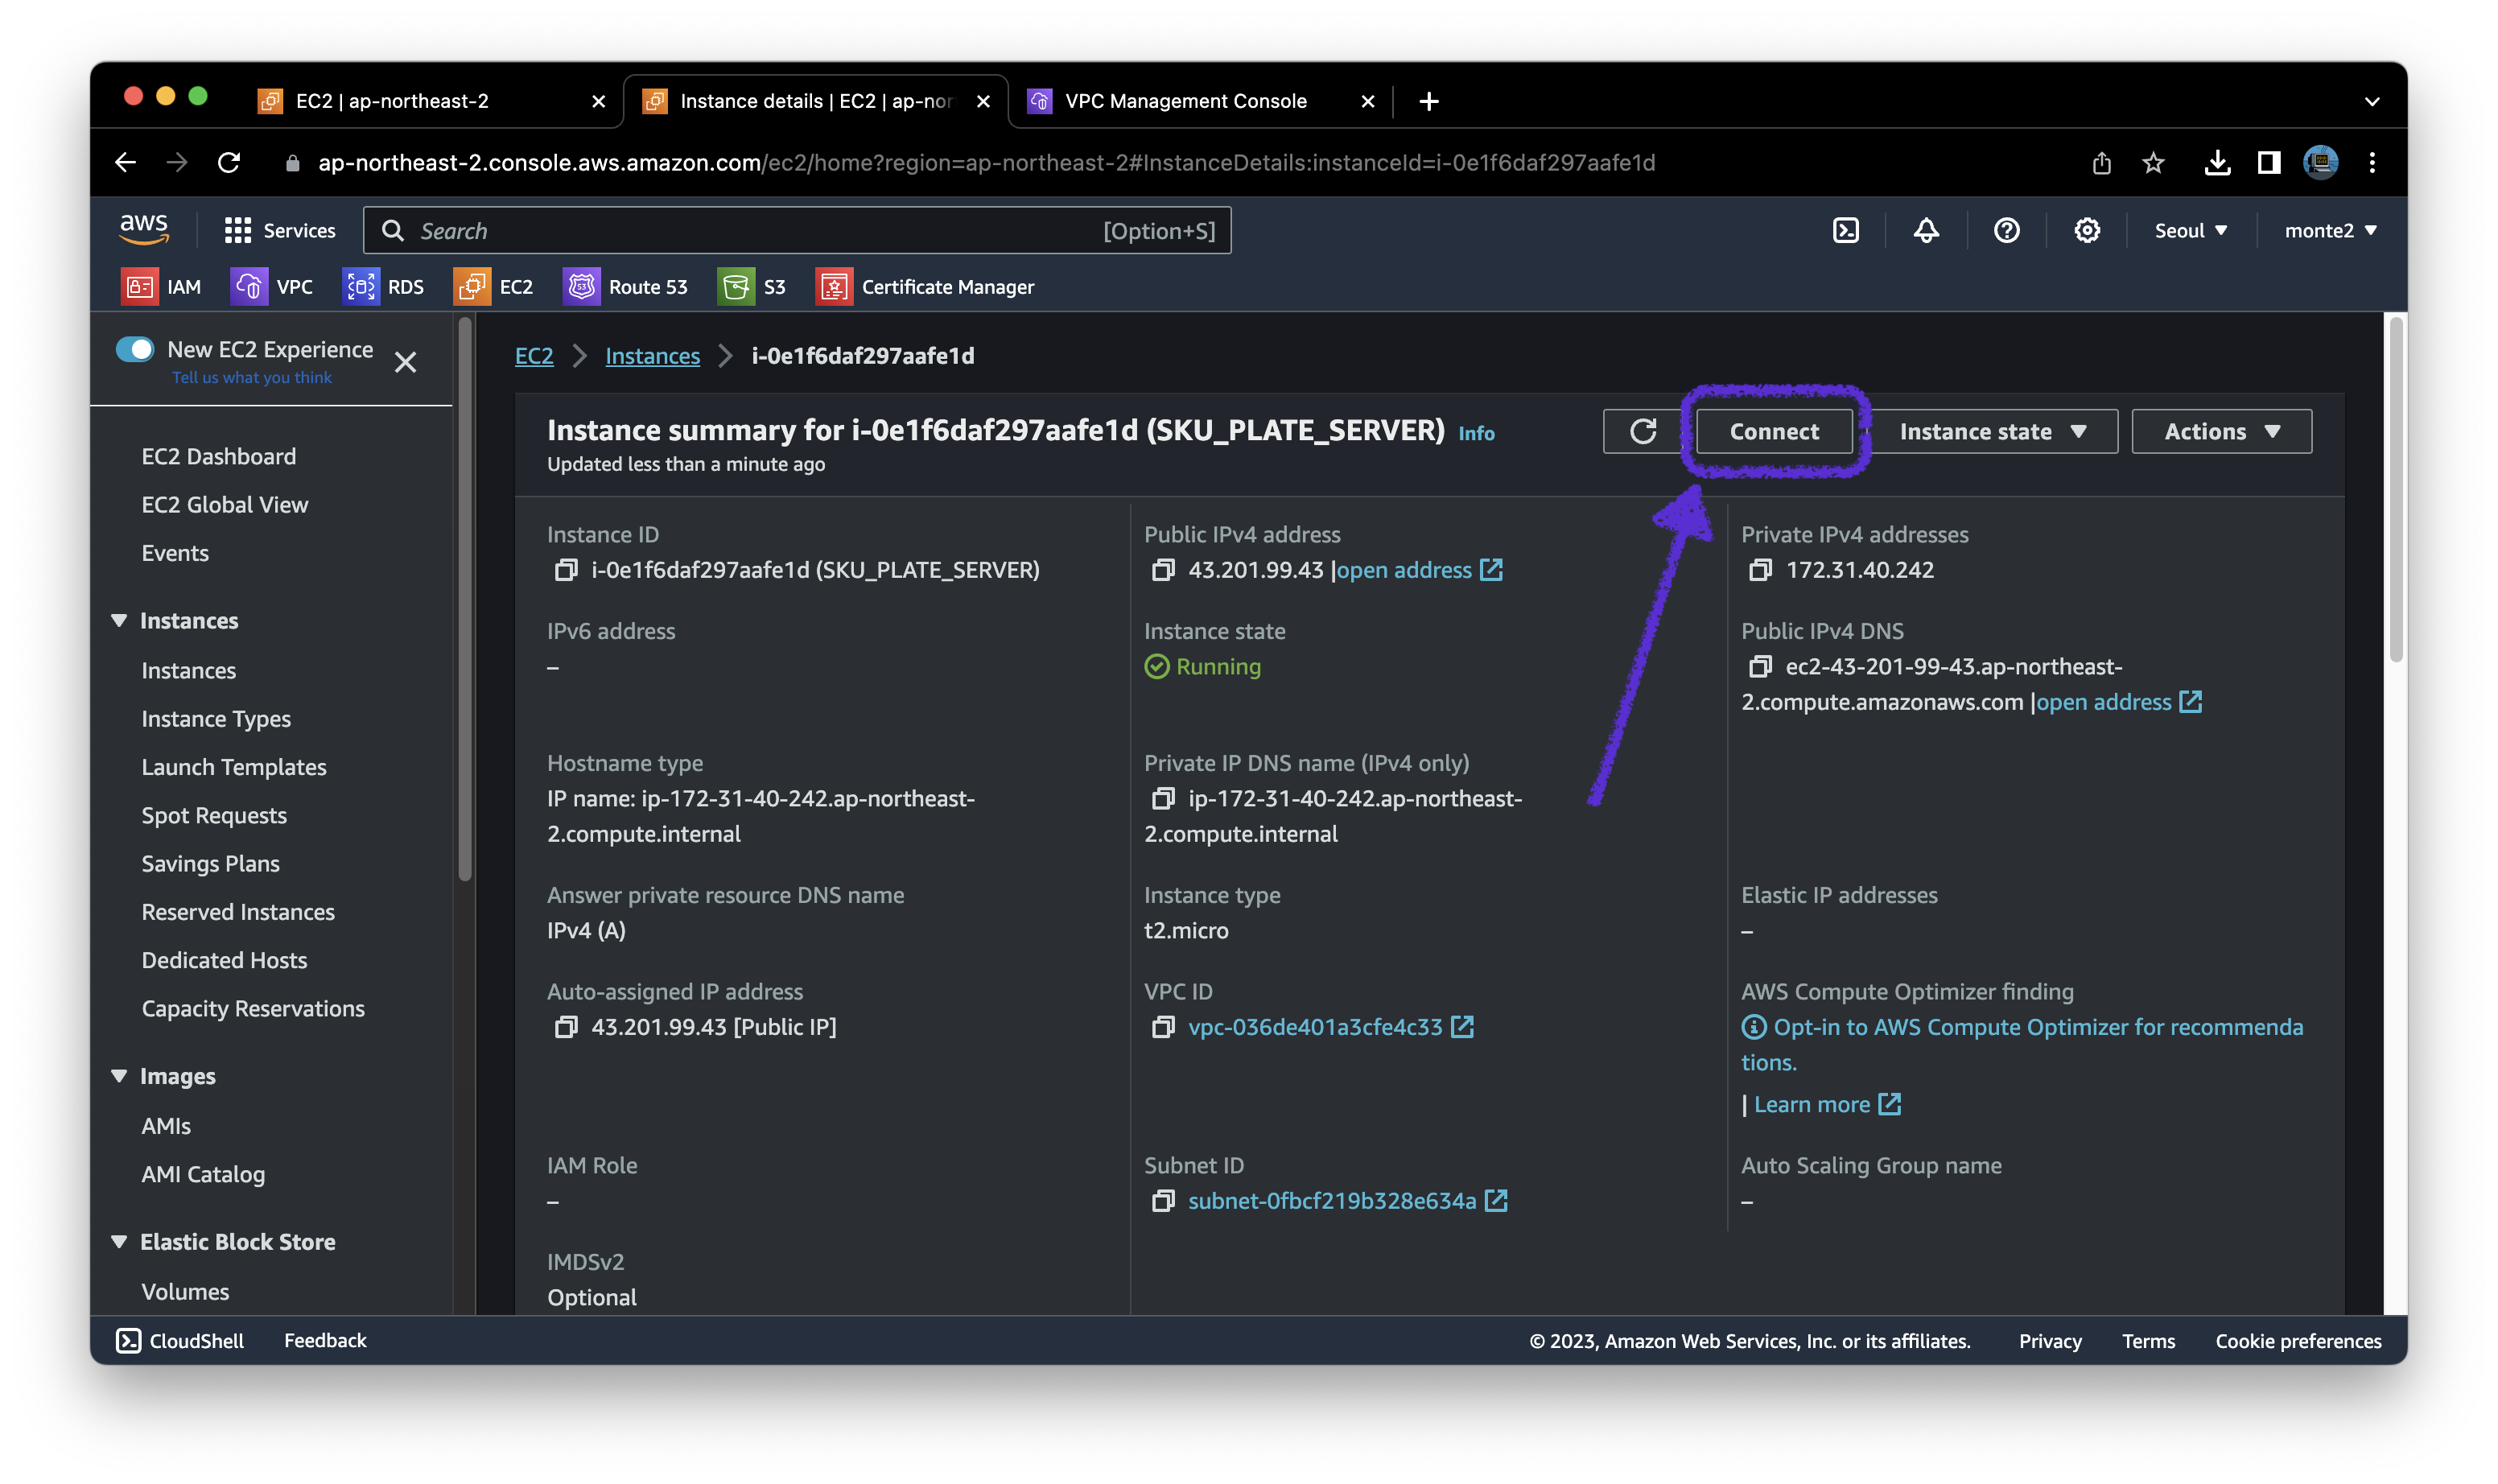
Task: Open the vpc-036de401a3cfe4c33 link
Action: [x=1314, y=1027]
